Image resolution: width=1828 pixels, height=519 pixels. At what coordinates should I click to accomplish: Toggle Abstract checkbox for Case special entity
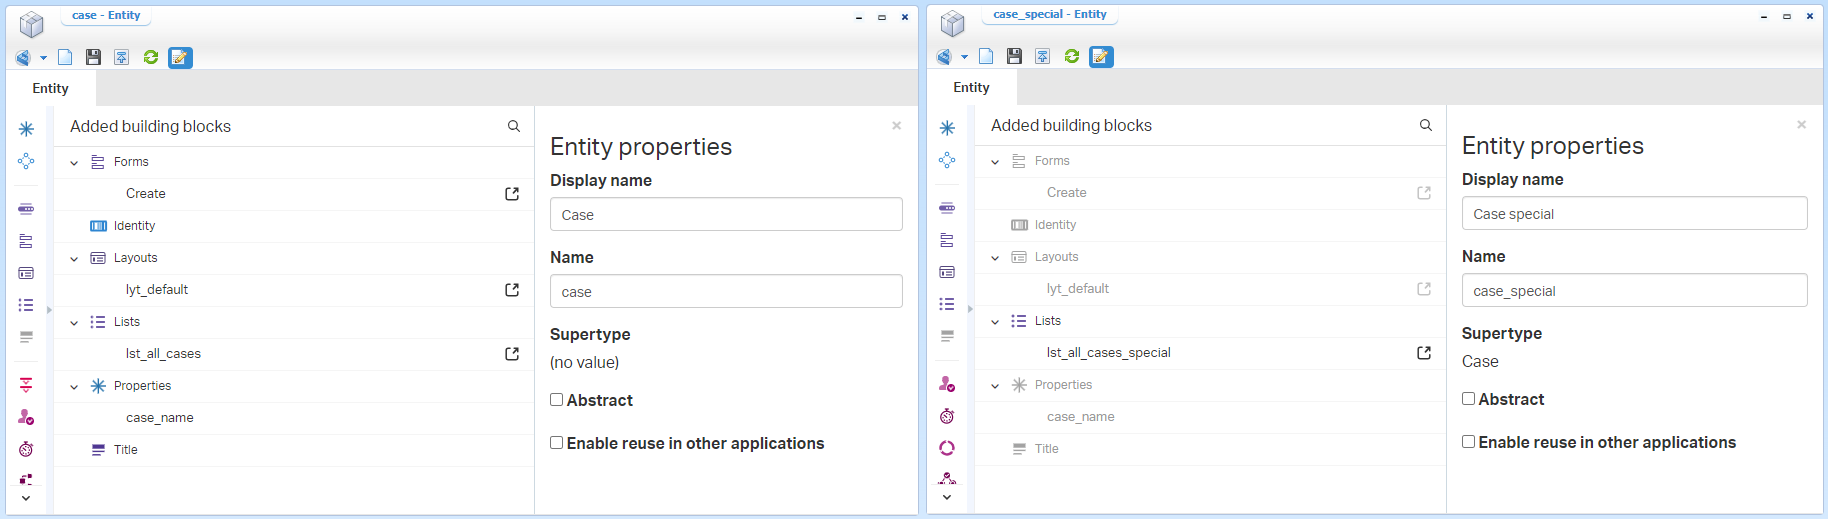pyautogui.click(x=1469, y=399)
